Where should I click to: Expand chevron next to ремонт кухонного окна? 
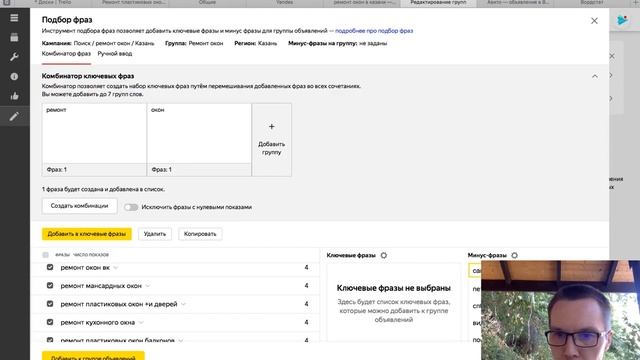[x=141, y=323]
